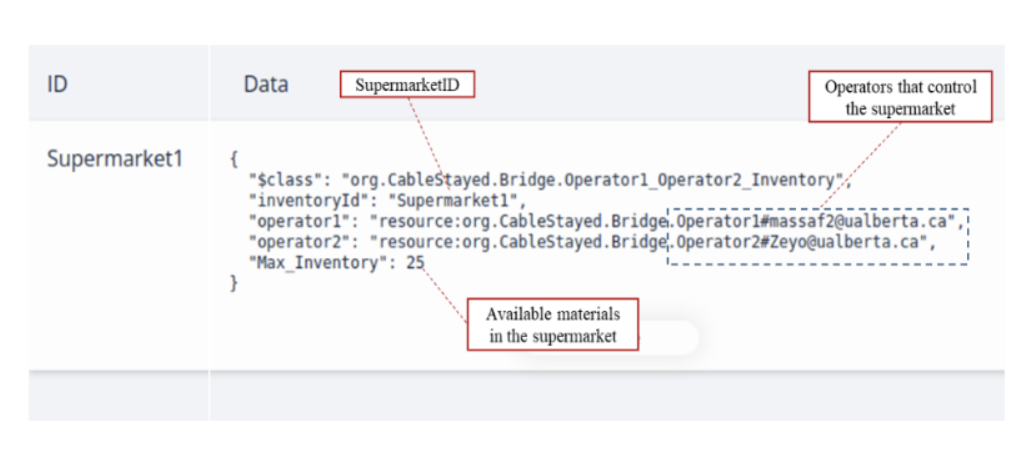1024x458 pixels.
Task: Select the Max_Inventory value 25
Action: point(415,262)
